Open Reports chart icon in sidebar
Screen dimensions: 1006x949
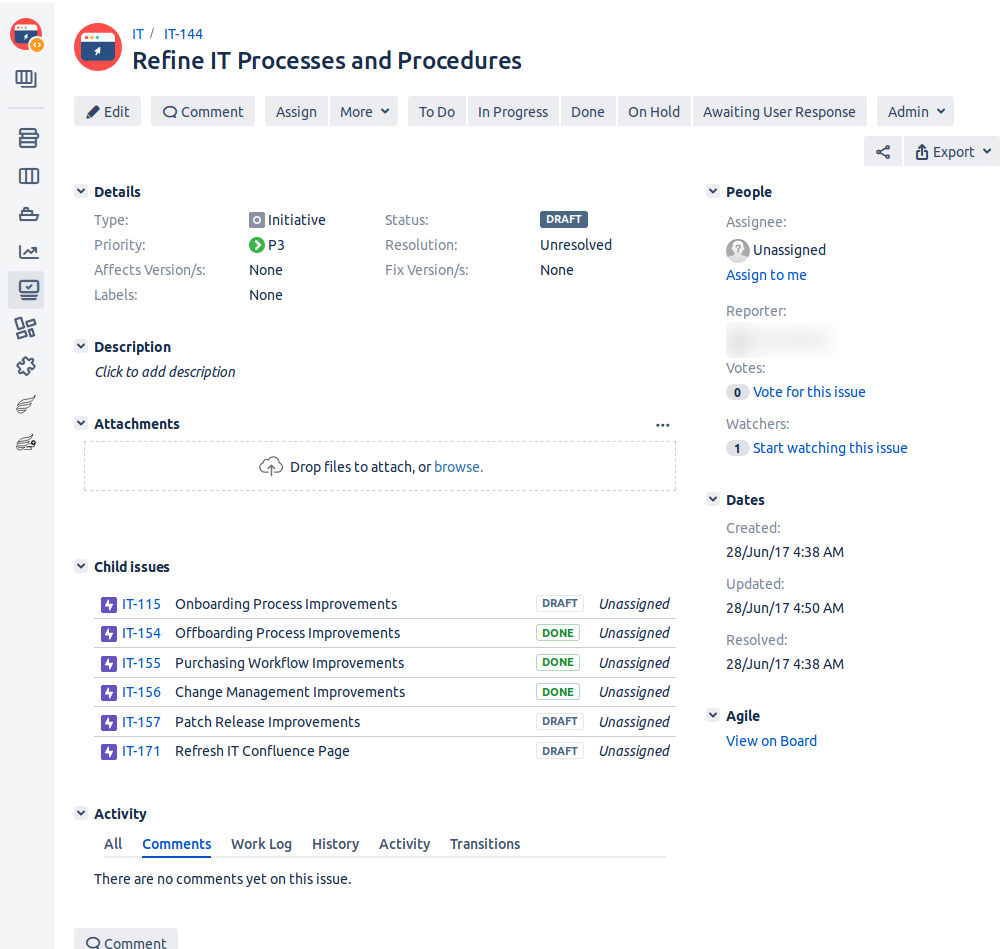28,252
